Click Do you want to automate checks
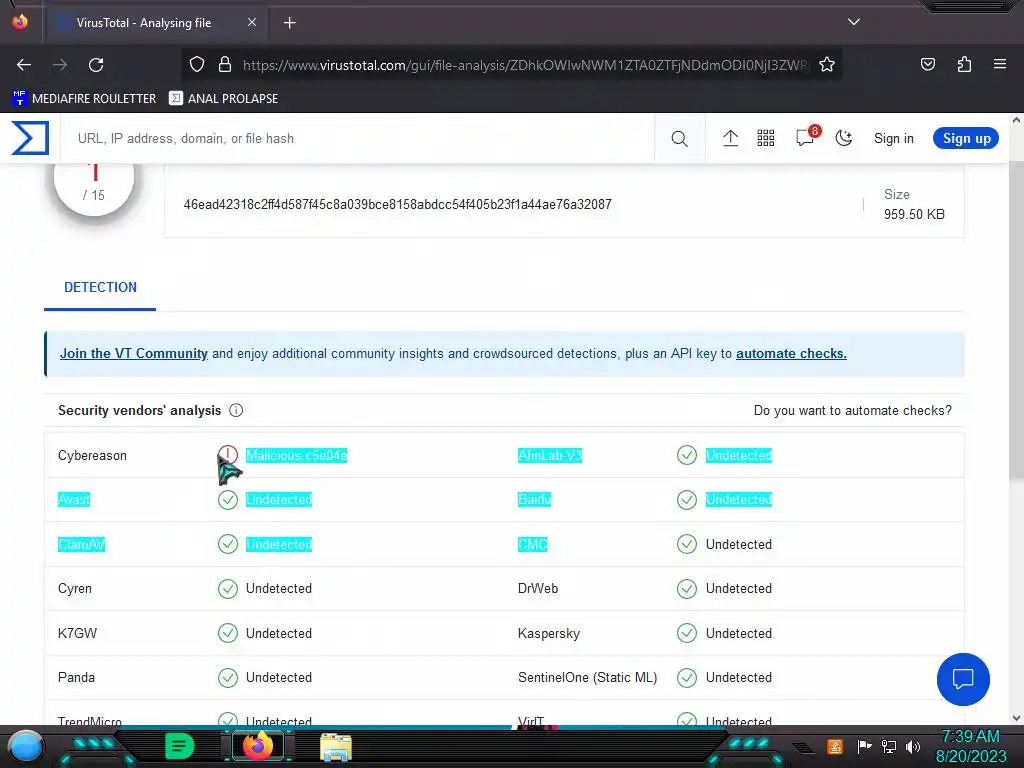1024x768 pixels. tap(852, 410)
